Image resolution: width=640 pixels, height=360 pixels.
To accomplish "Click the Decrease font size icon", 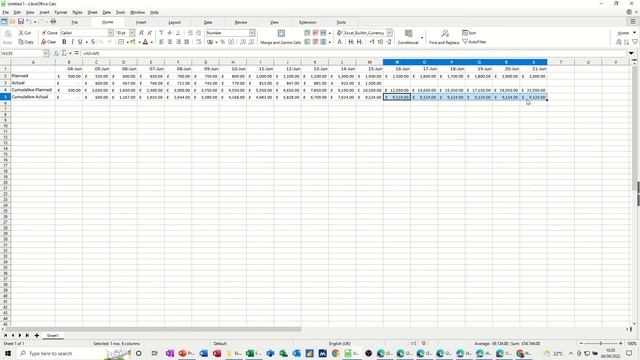I will click(x=150, y=33).
